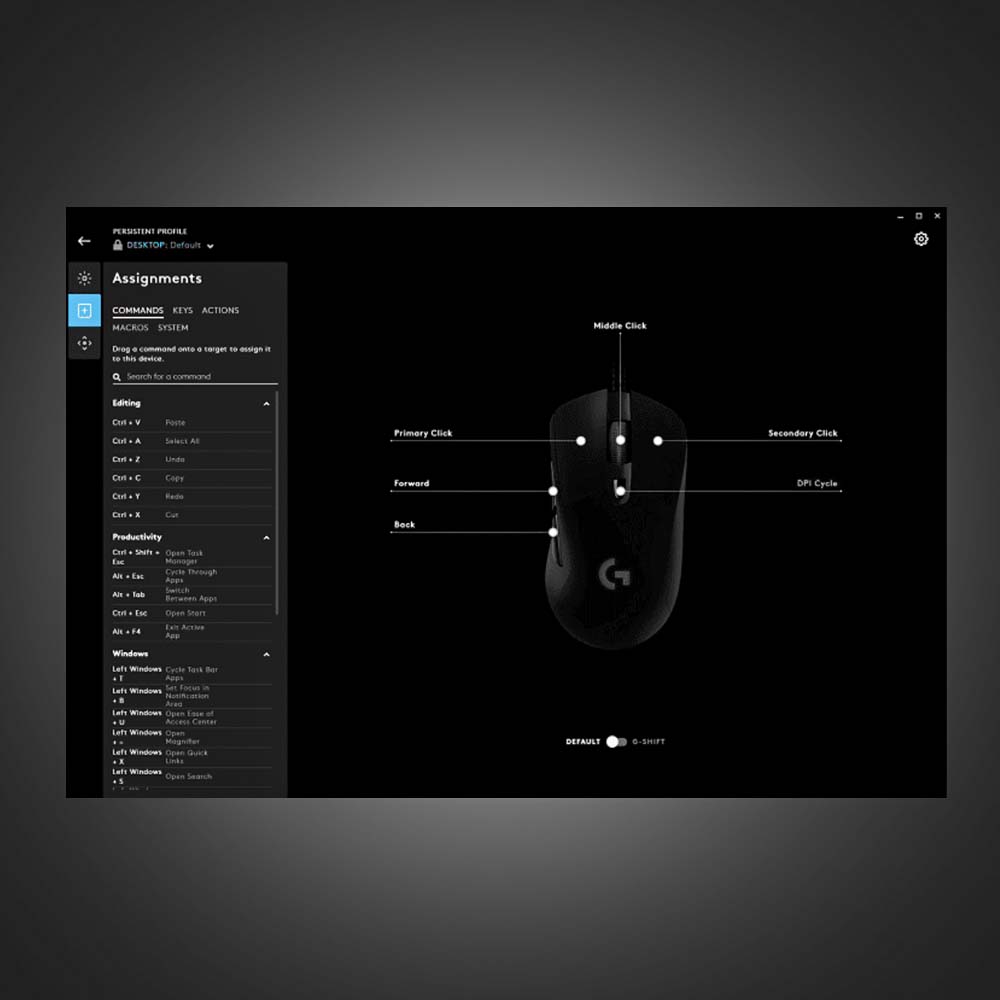Click the back arrow icon
Viewport: 1000px width, 1000px height.
84,241
